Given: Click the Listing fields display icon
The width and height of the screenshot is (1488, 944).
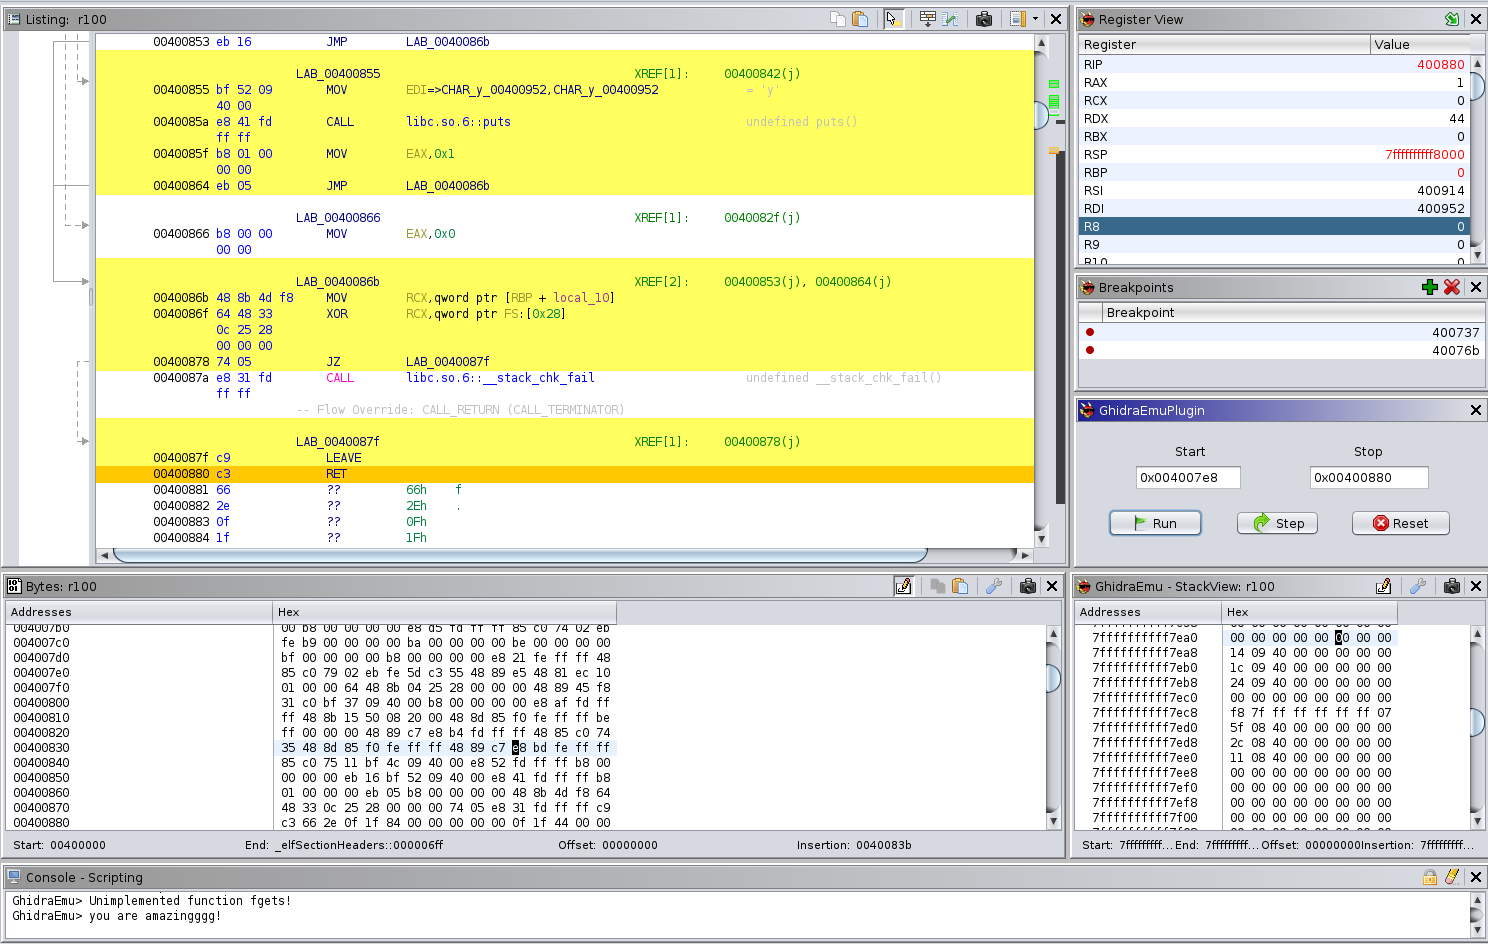Looking at the screenshot, I should 1018,19.
